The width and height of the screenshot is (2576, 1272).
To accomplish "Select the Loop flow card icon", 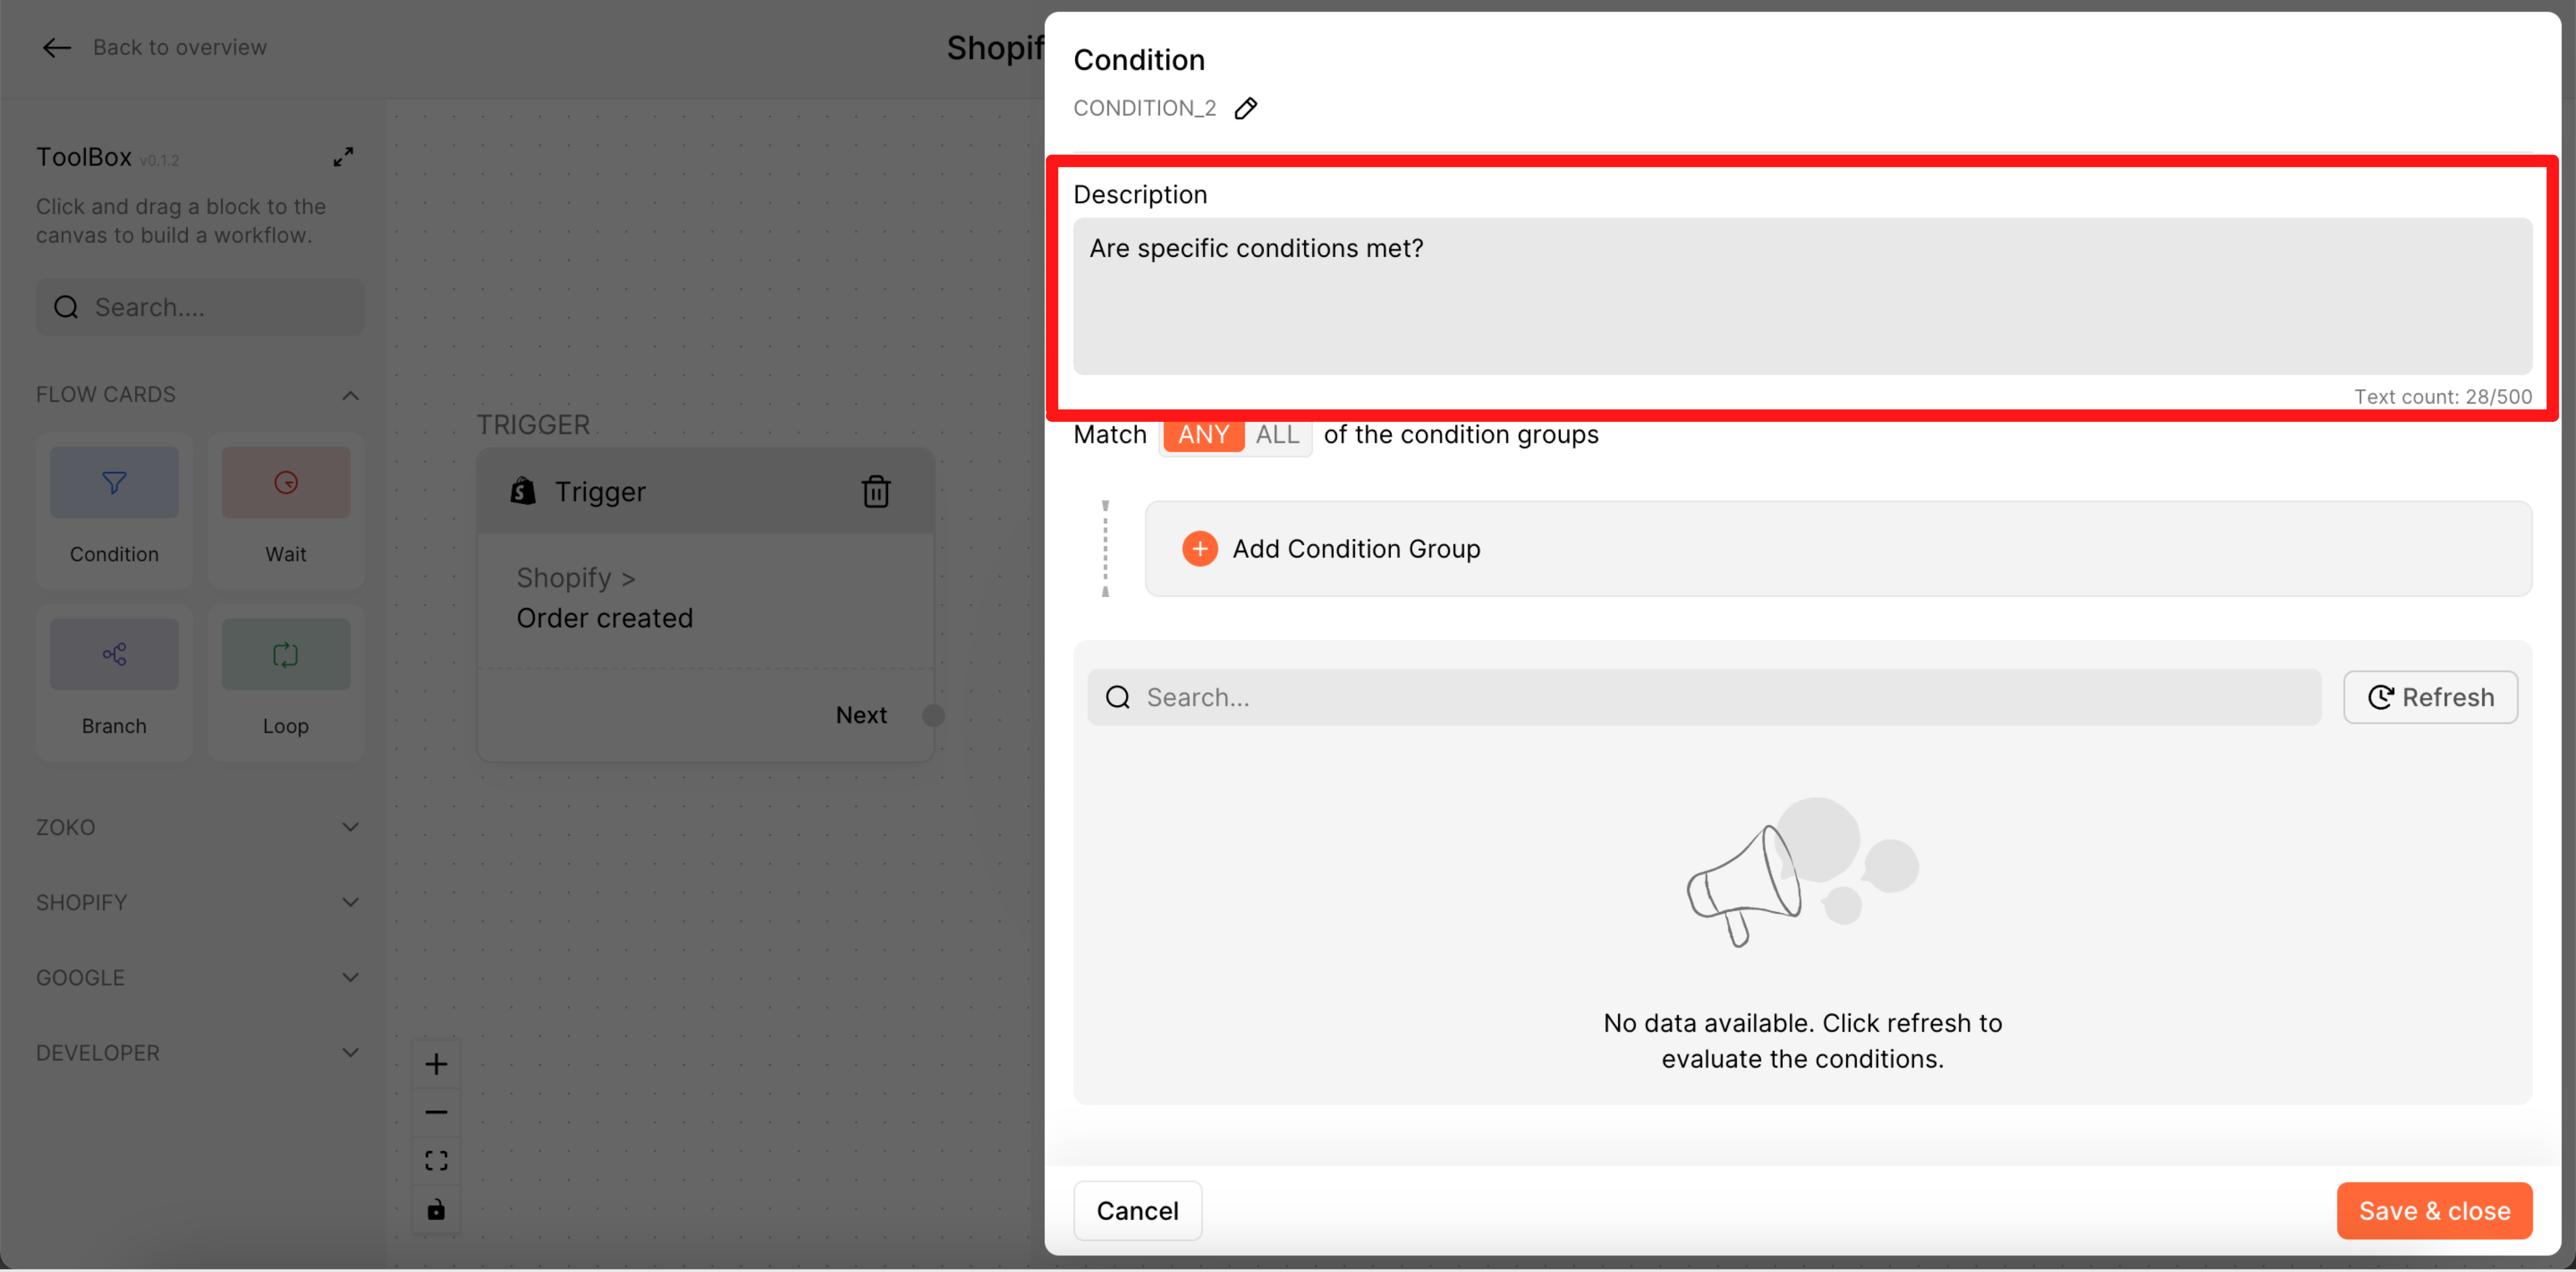I will pyautogui.click(x=286, y=654).
